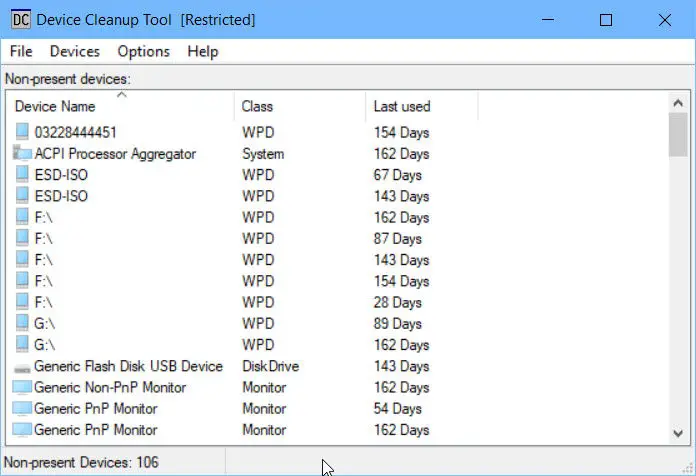696x476 pixels.
Task: Select the ACPI Processor Aggregator row text
Action: (115, 154)
